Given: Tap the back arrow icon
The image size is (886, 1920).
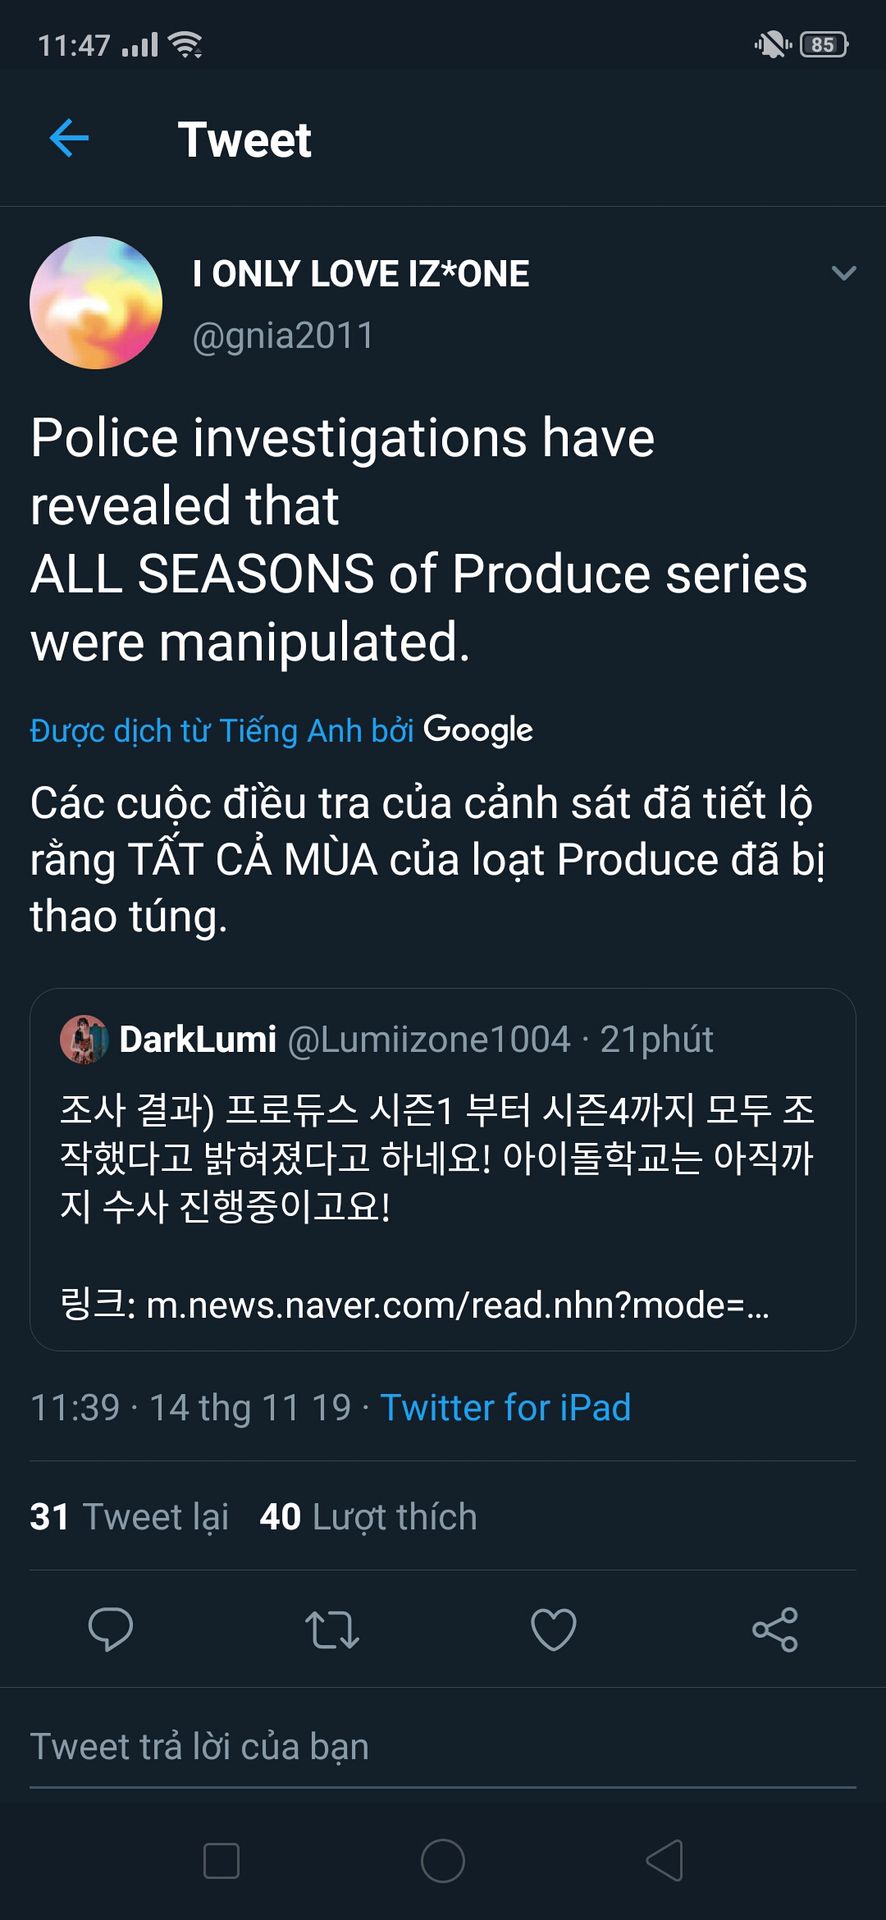Looking at the screenshot, I should tap(69, 139).
